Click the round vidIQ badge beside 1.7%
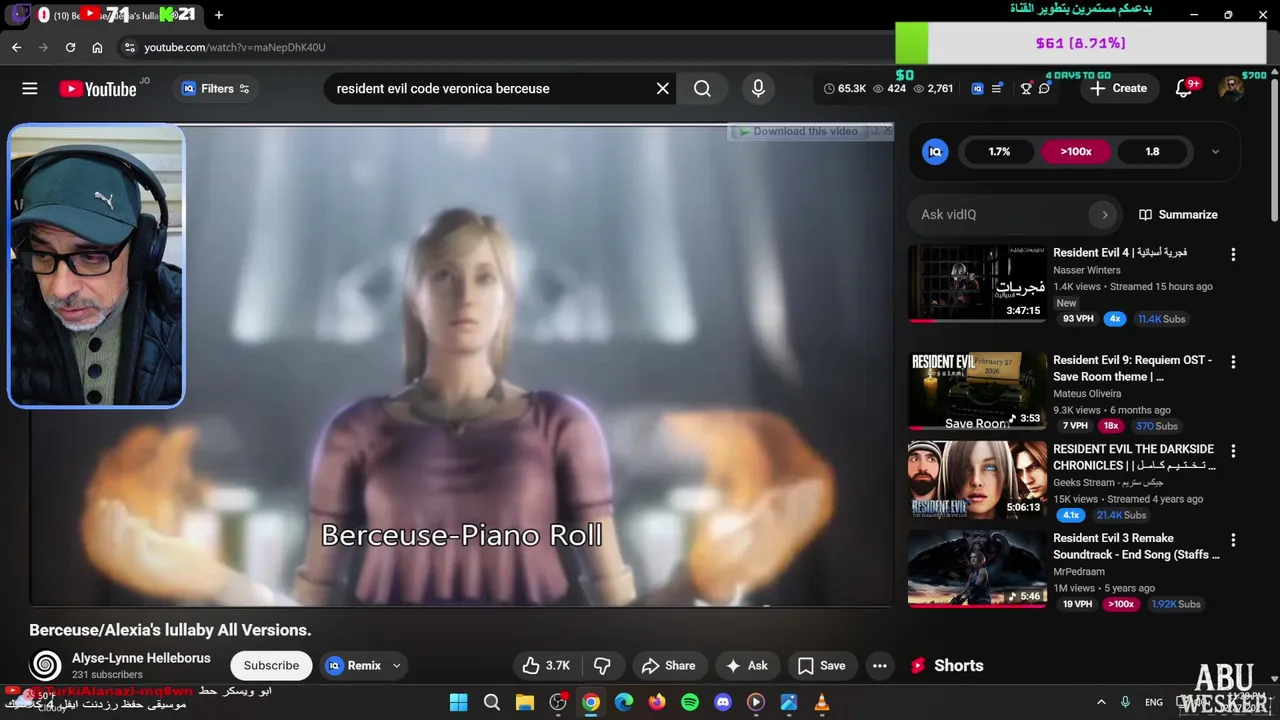1280x720 pixels. 935,152
